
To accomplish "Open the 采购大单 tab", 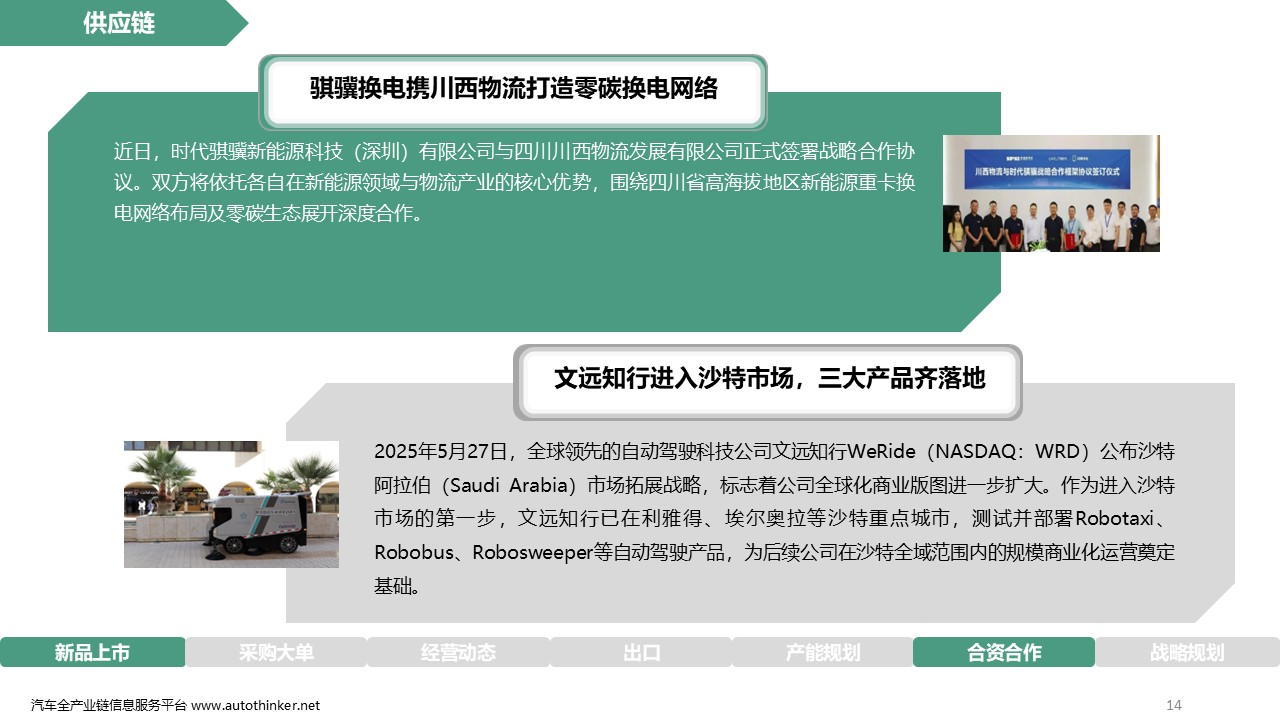I will (x=276, y=653).
